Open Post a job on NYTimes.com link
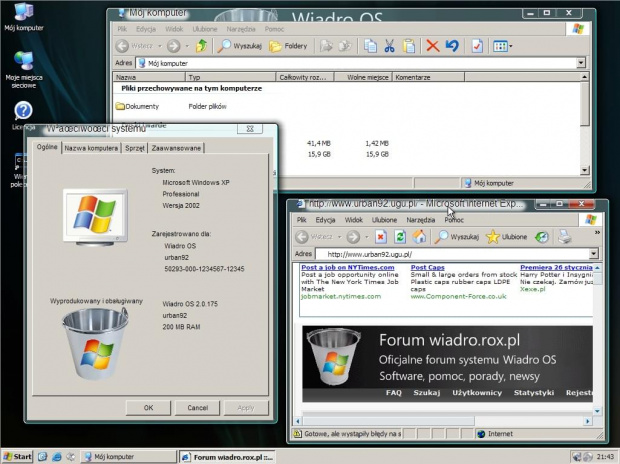 pos(348,267)
